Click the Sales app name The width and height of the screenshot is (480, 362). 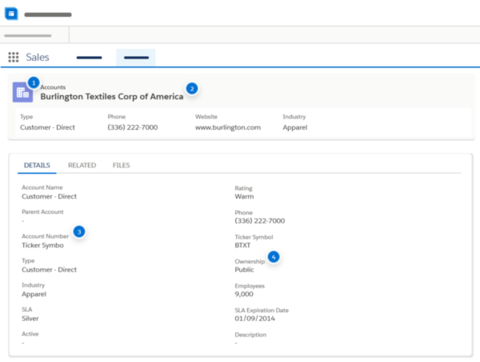click(37, 57)
